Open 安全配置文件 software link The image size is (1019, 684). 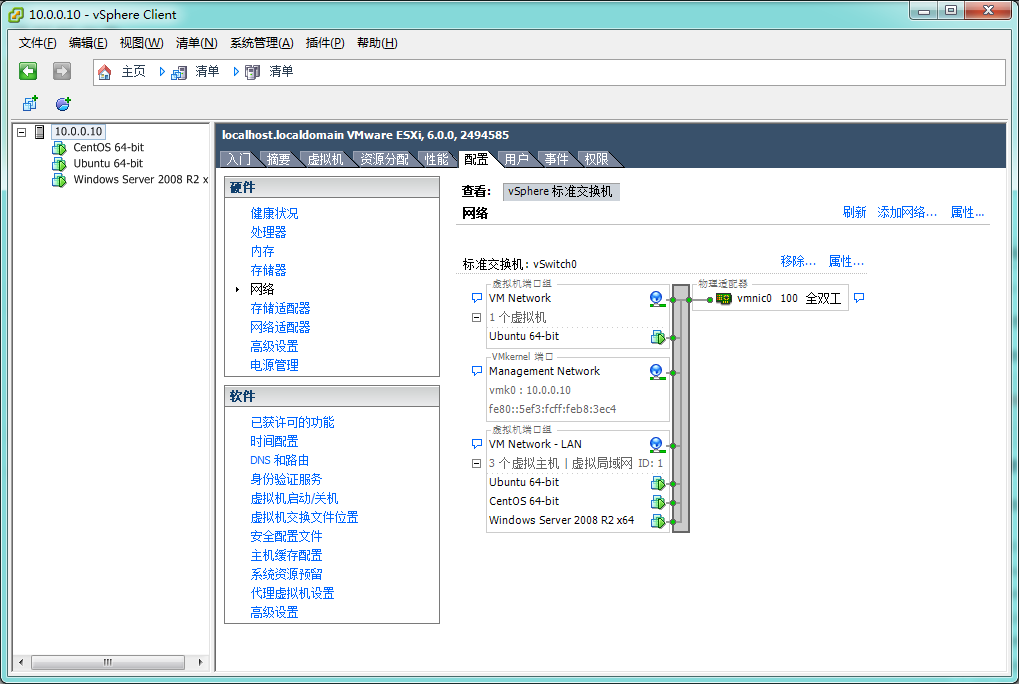[287, 537]
